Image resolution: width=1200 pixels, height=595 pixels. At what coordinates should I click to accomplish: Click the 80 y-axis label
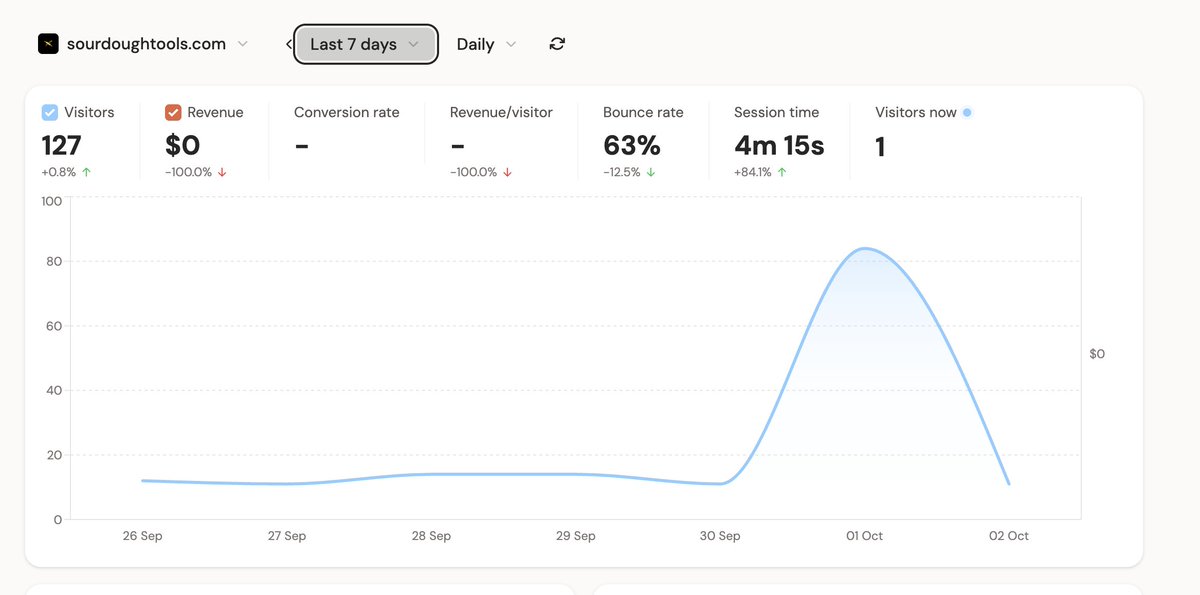54,262
